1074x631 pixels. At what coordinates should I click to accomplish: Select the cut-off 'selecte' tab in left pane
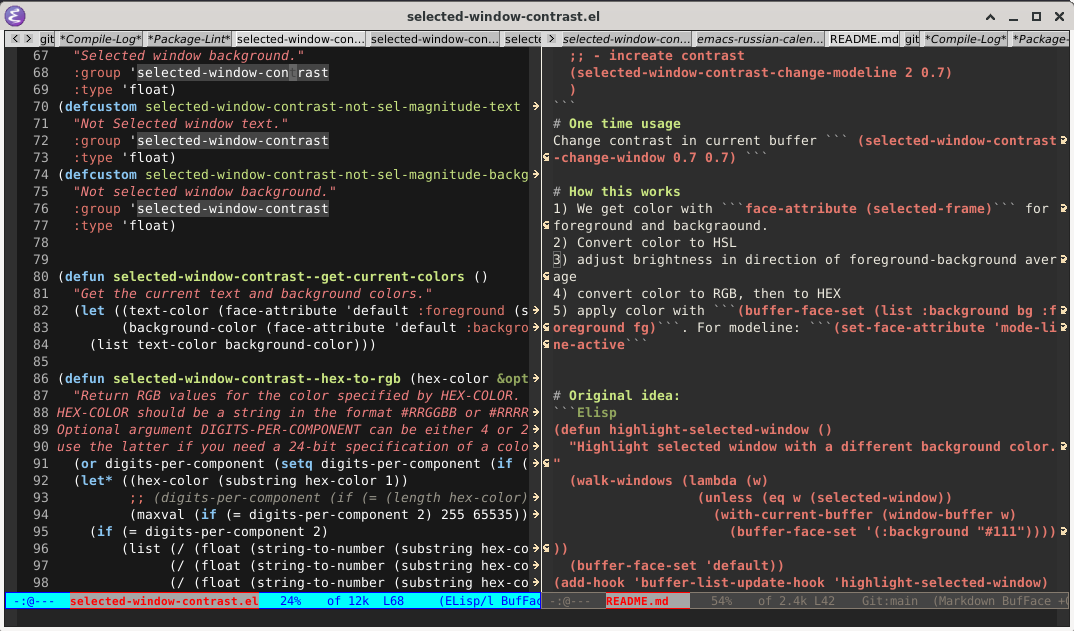(x=522, y=39)
